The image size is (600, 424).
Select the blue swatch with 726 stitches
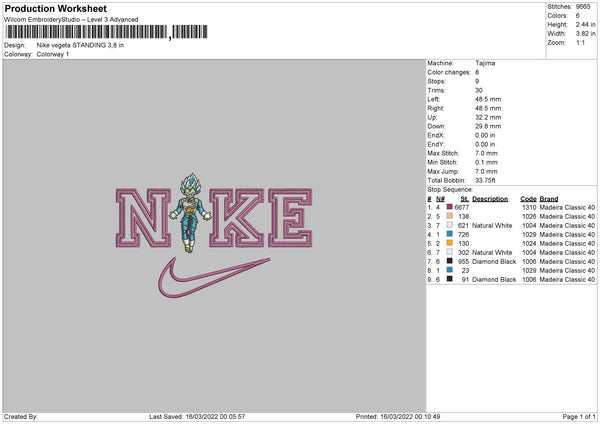coord(450,234)
